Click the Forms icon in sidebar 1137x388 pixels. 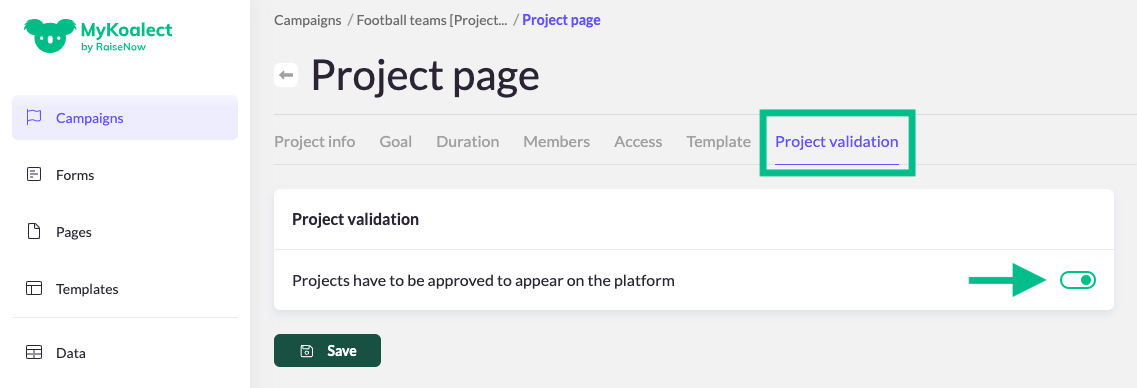[x=33, y=174]
